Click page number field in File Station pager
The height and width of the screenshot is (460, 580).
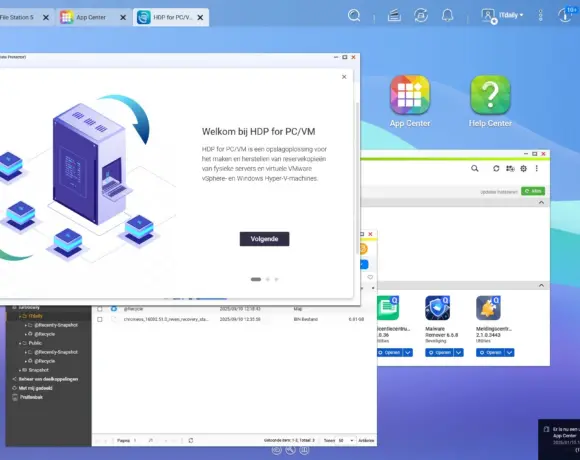coord(136,440)
